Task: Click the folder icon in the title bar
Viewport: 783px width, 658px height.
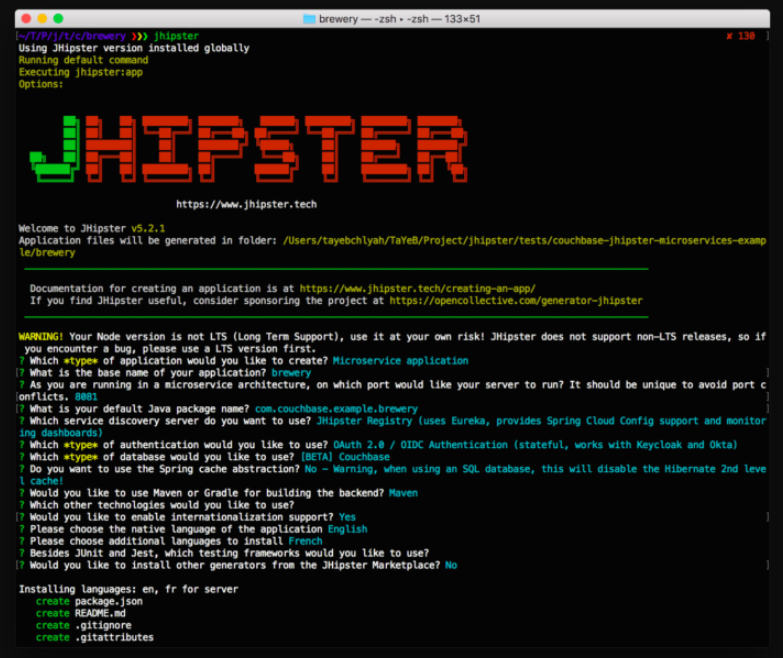Action: 309,18
